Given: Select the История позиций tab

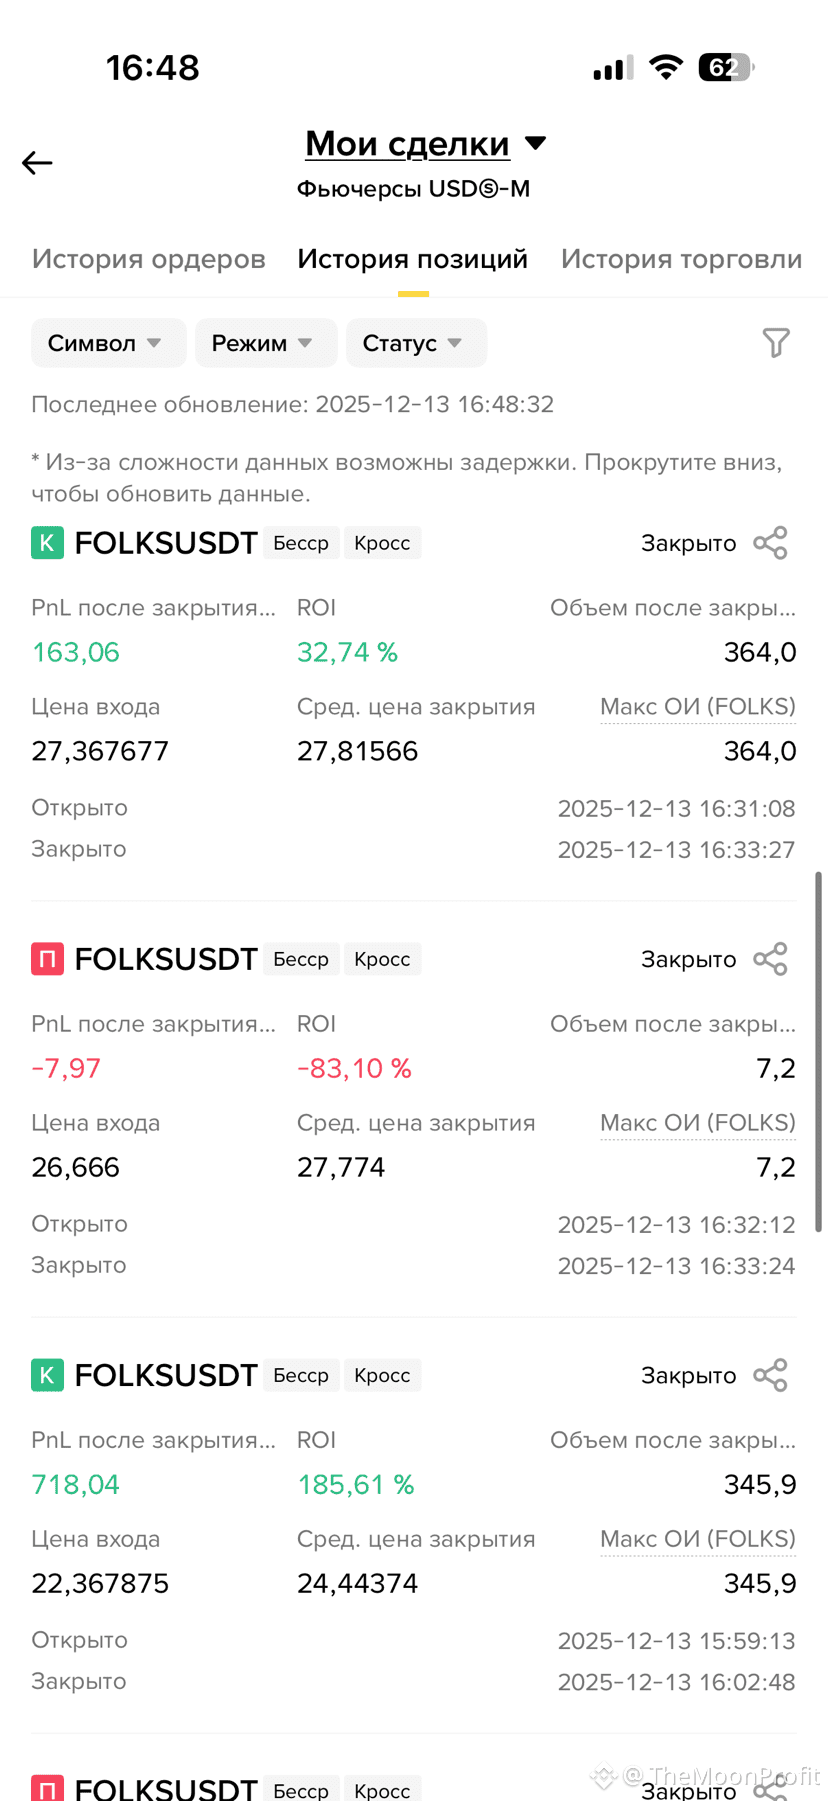Looking at the screenshot, I should pos(412,259).
